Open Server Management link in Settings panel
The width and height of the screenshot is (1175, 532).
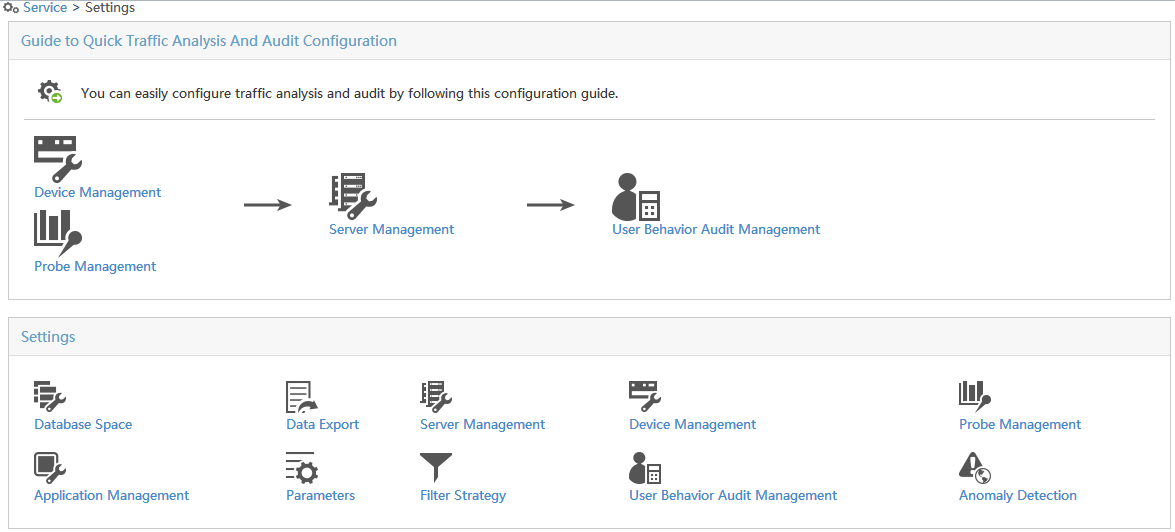point(483,424)
